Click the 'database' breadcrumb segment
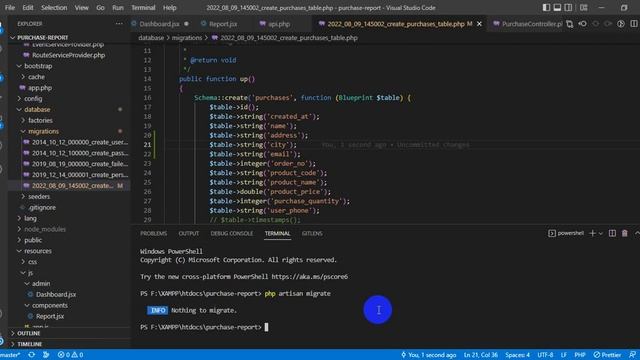 pos(151,38)
